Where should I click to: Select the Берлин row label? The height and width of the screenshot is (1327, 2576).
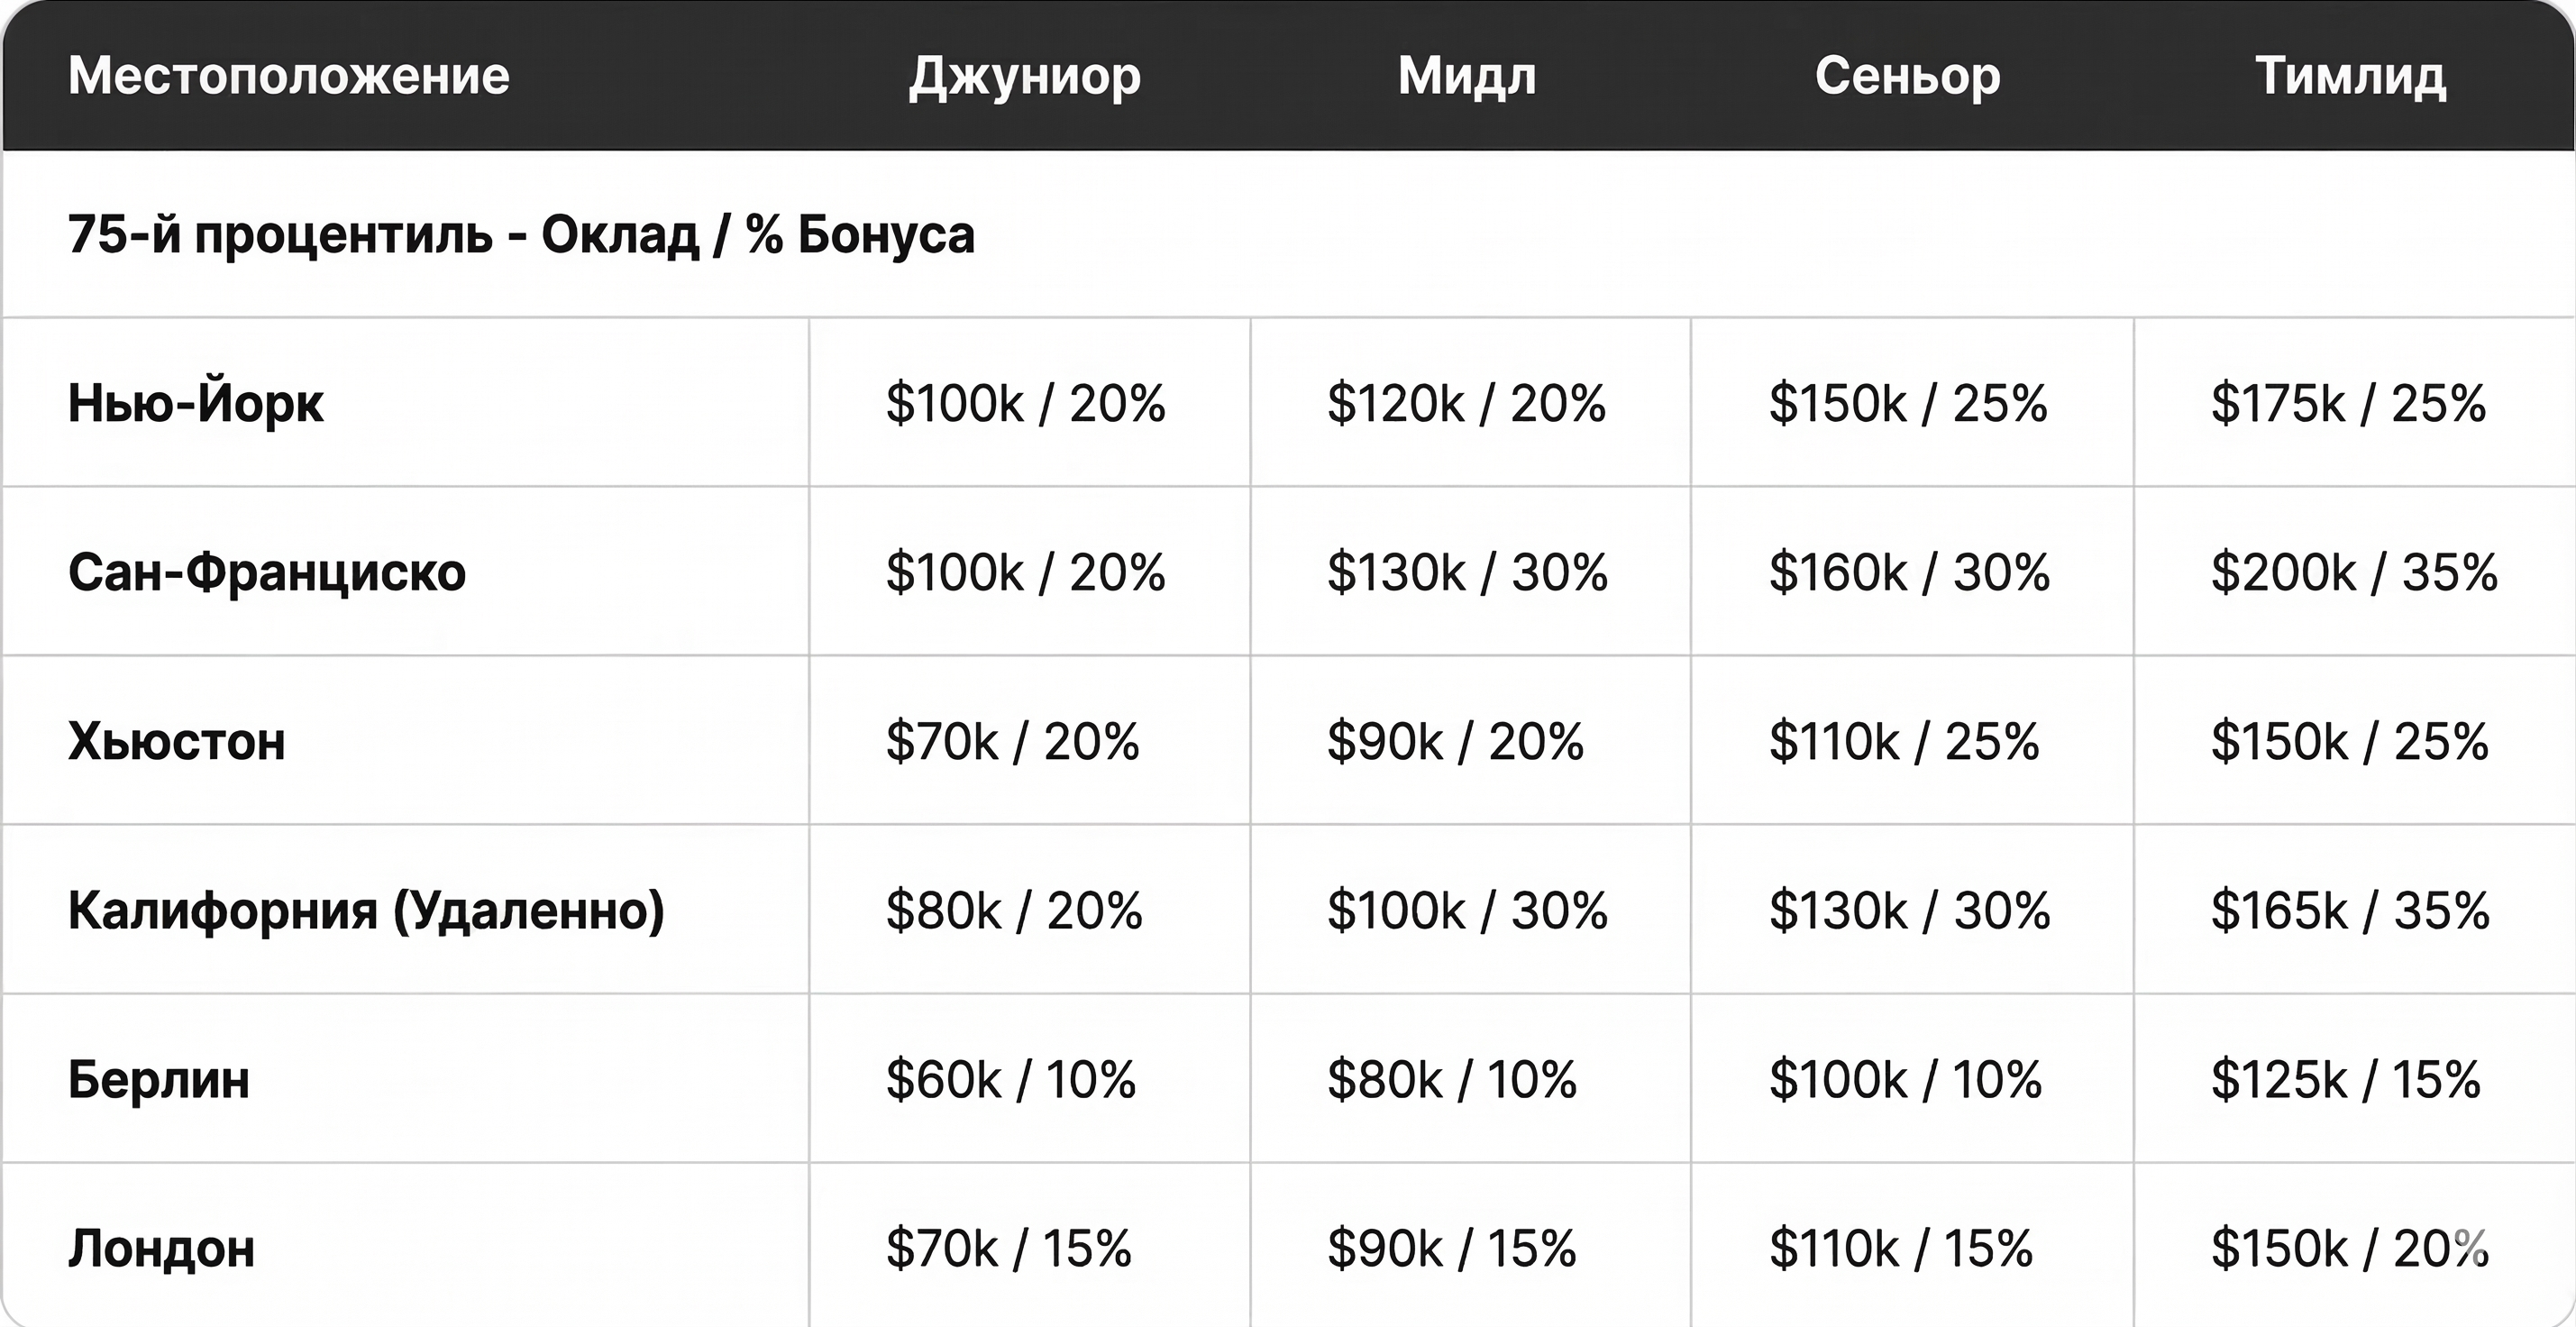159,1079
